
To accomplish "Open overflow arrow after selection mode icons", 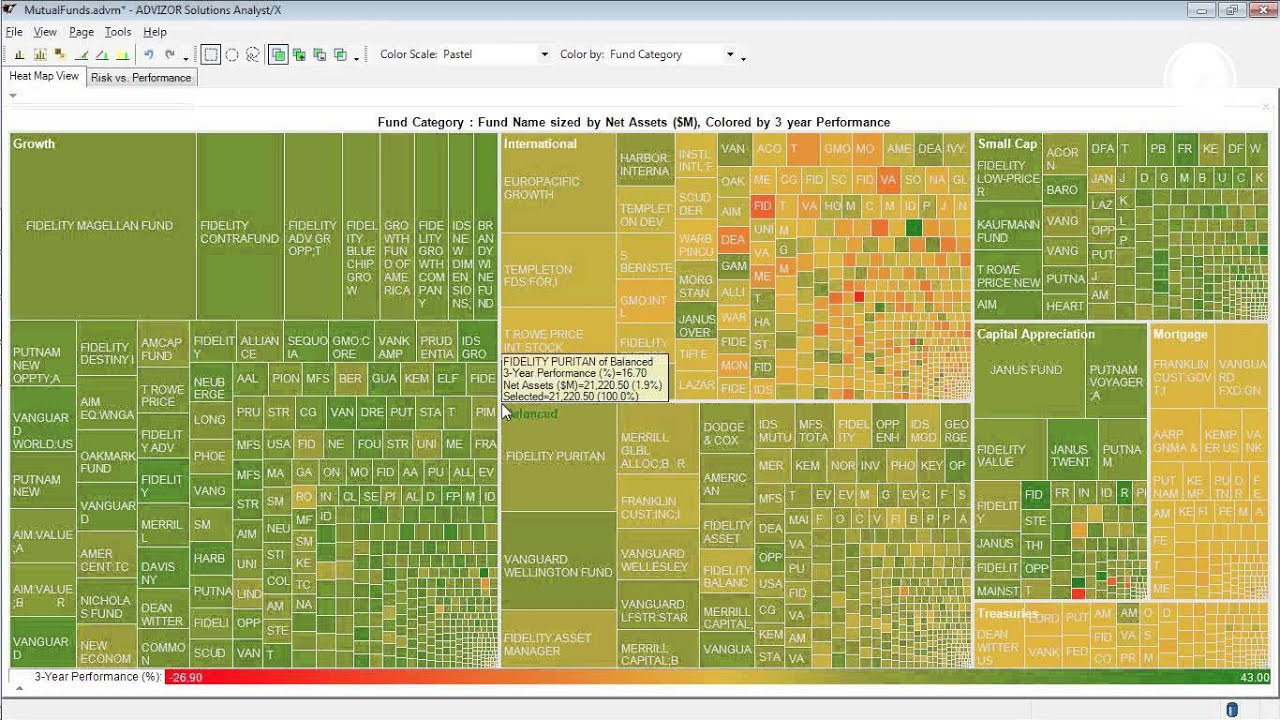I will click(x=356, y=59).
